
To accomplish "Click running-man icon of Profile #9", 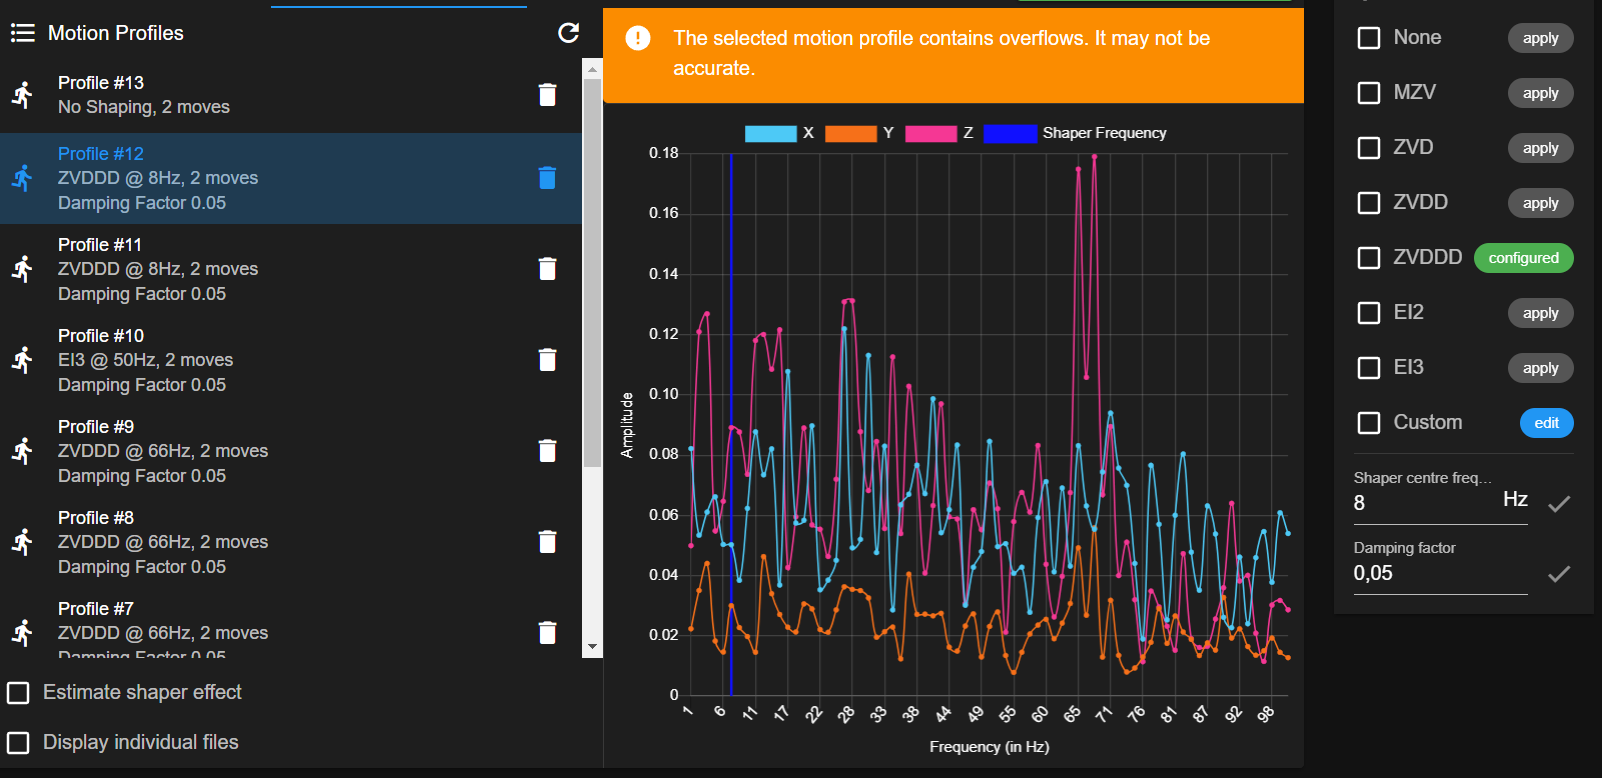I will click(x=22, y=451).
